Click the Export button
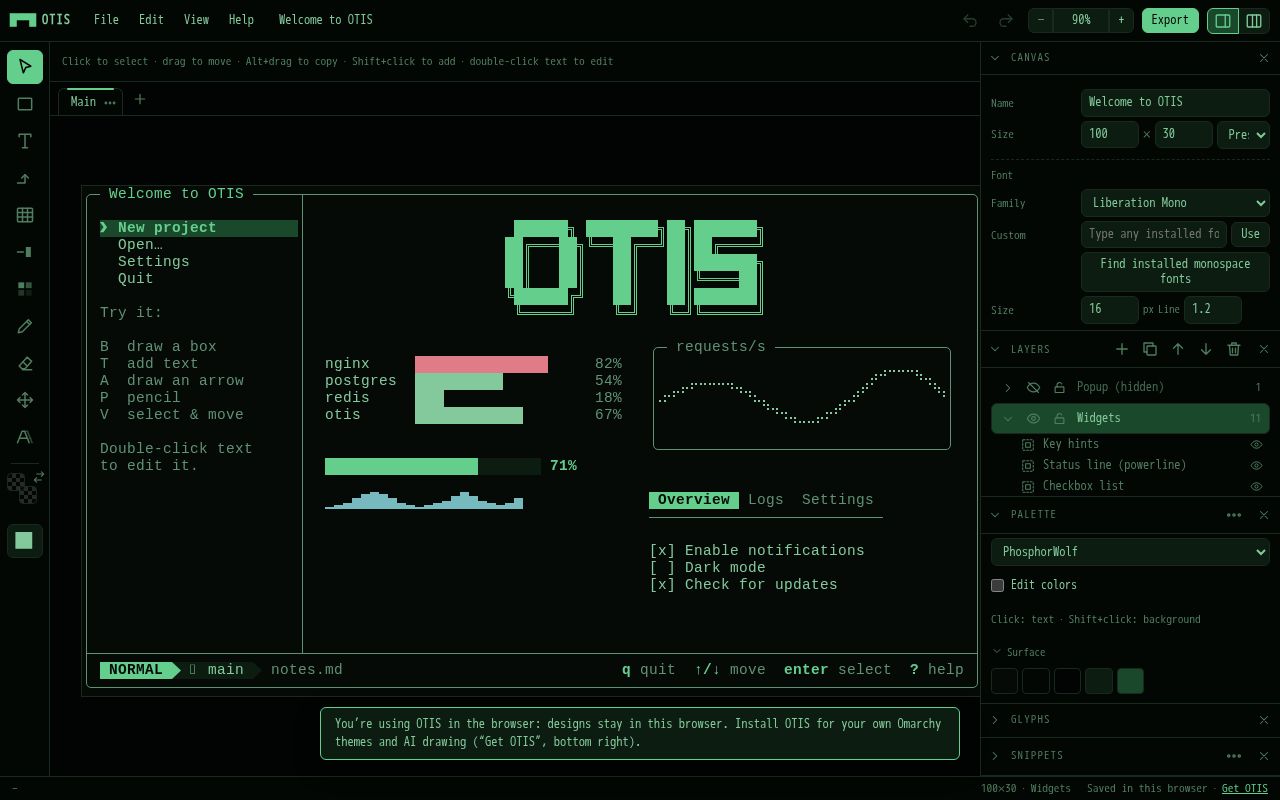The image size is (1280, 800). click(x=1170, y=20)
